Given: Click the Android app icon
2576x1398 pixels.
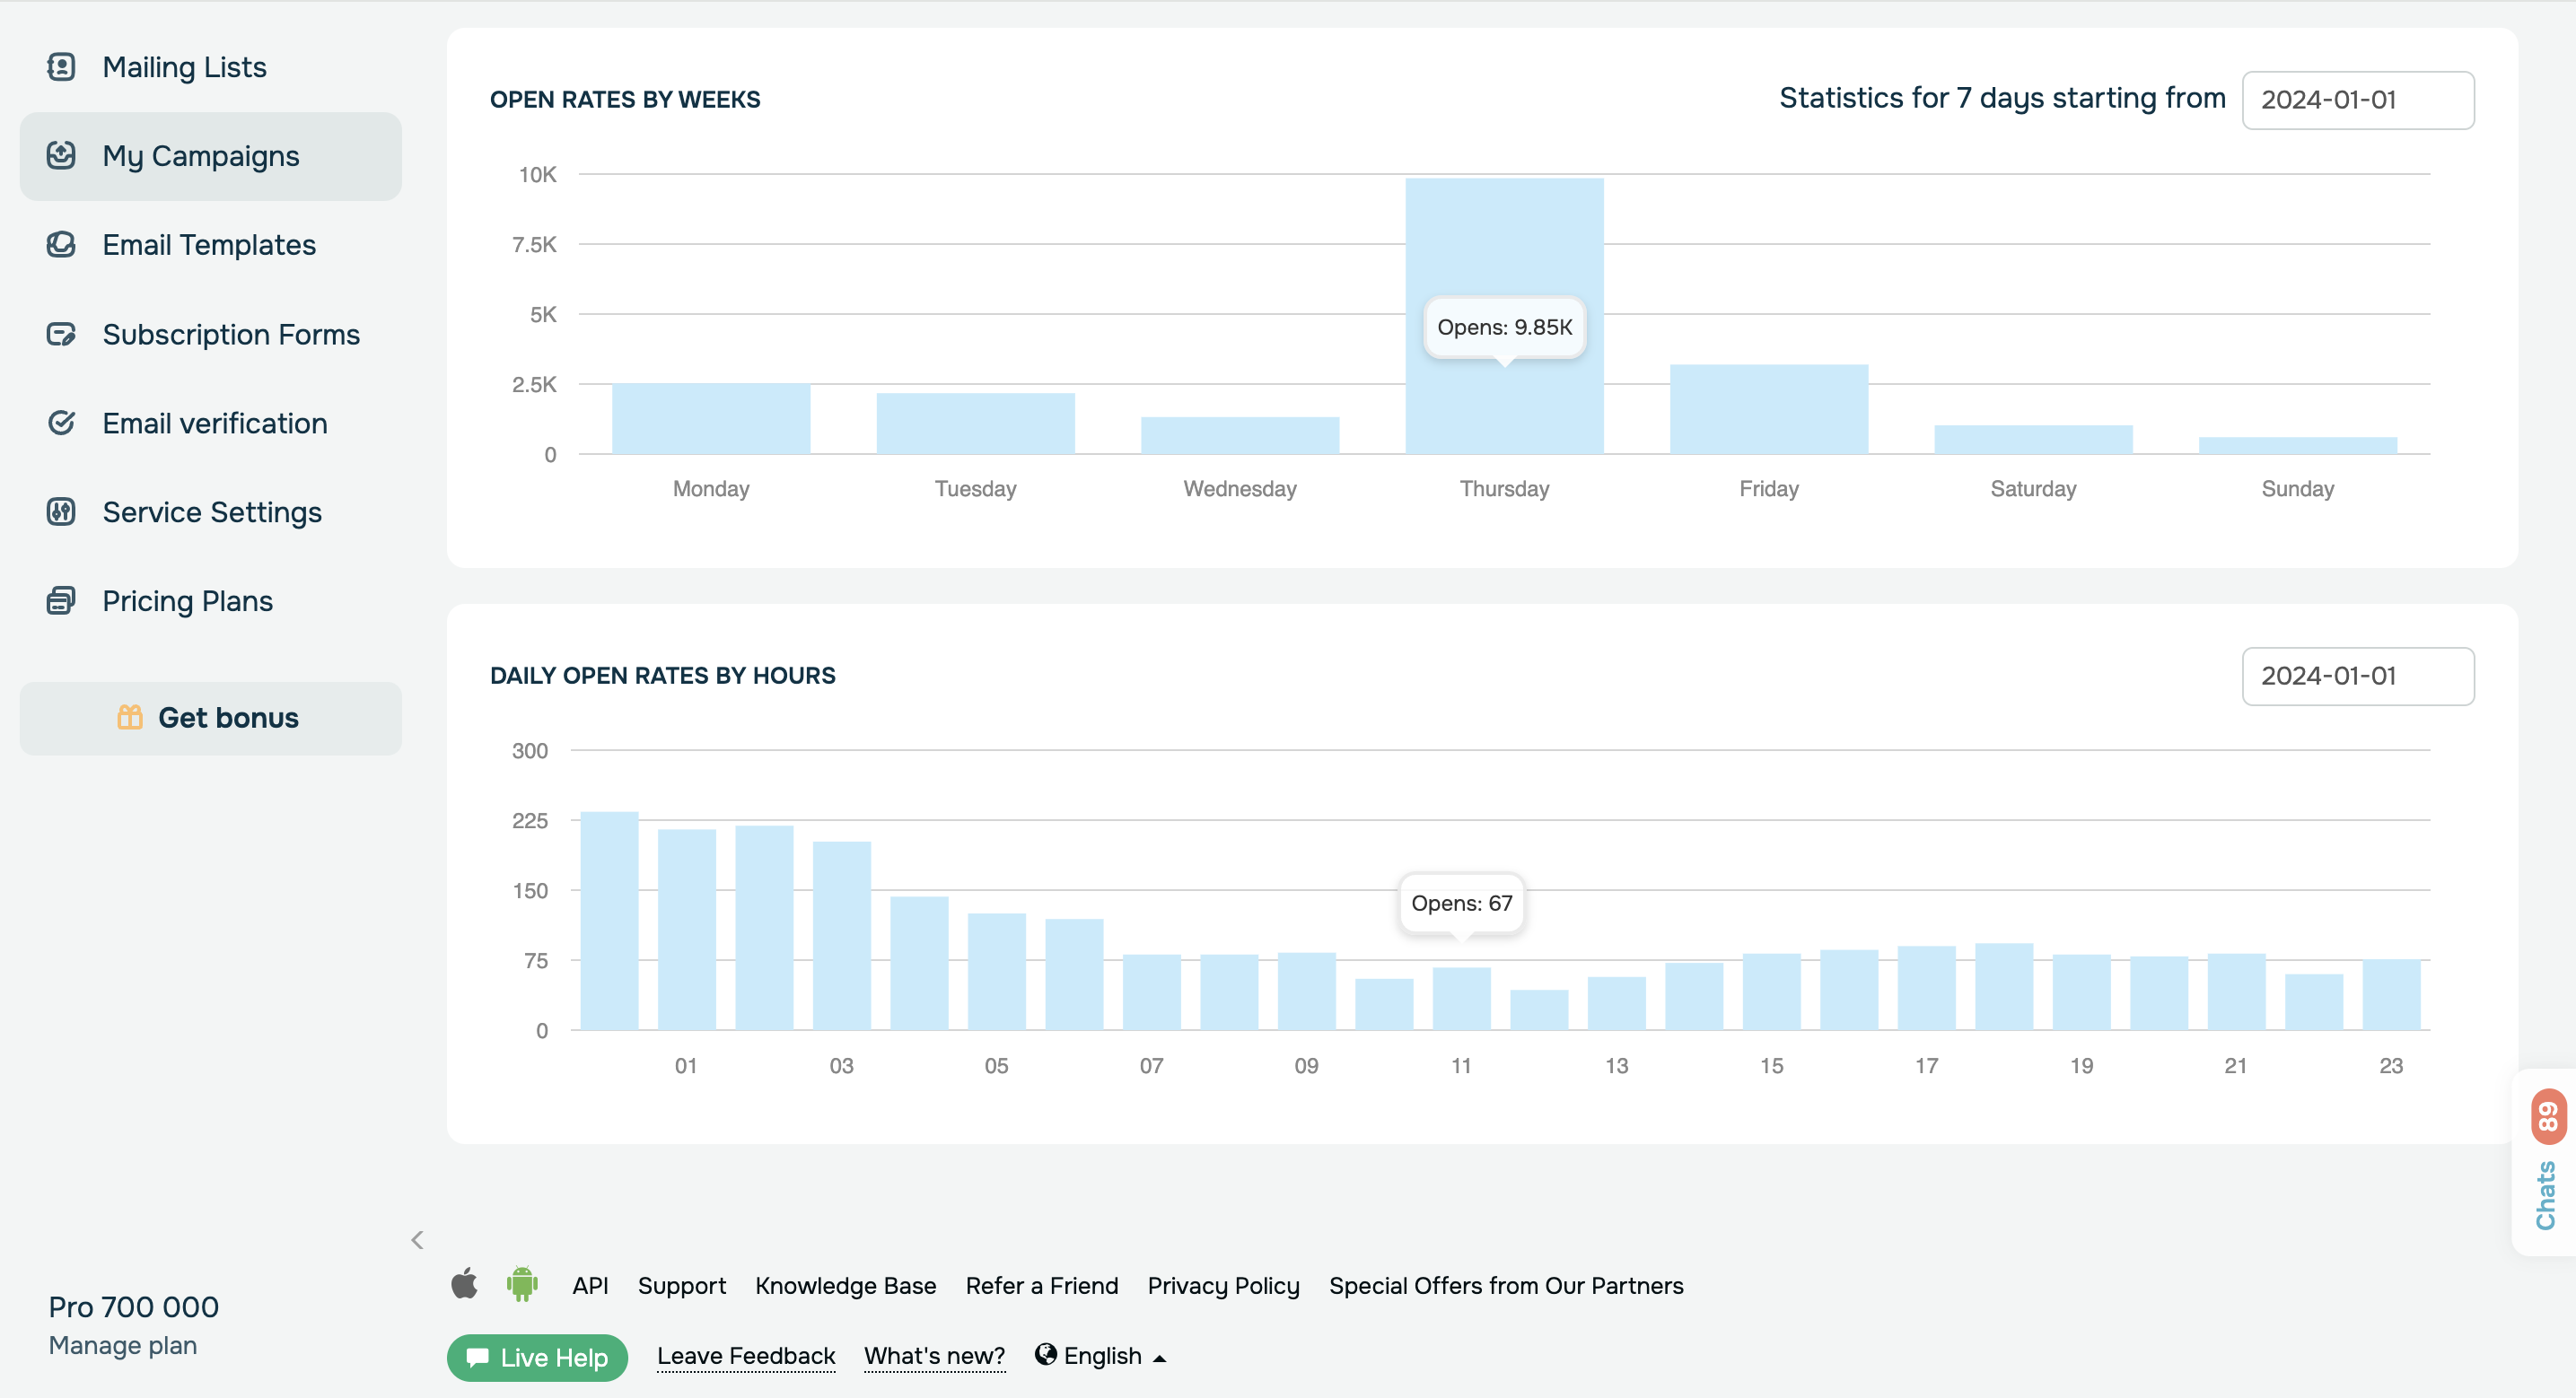Looking at the screenshot, I should tap(522, 1285).
